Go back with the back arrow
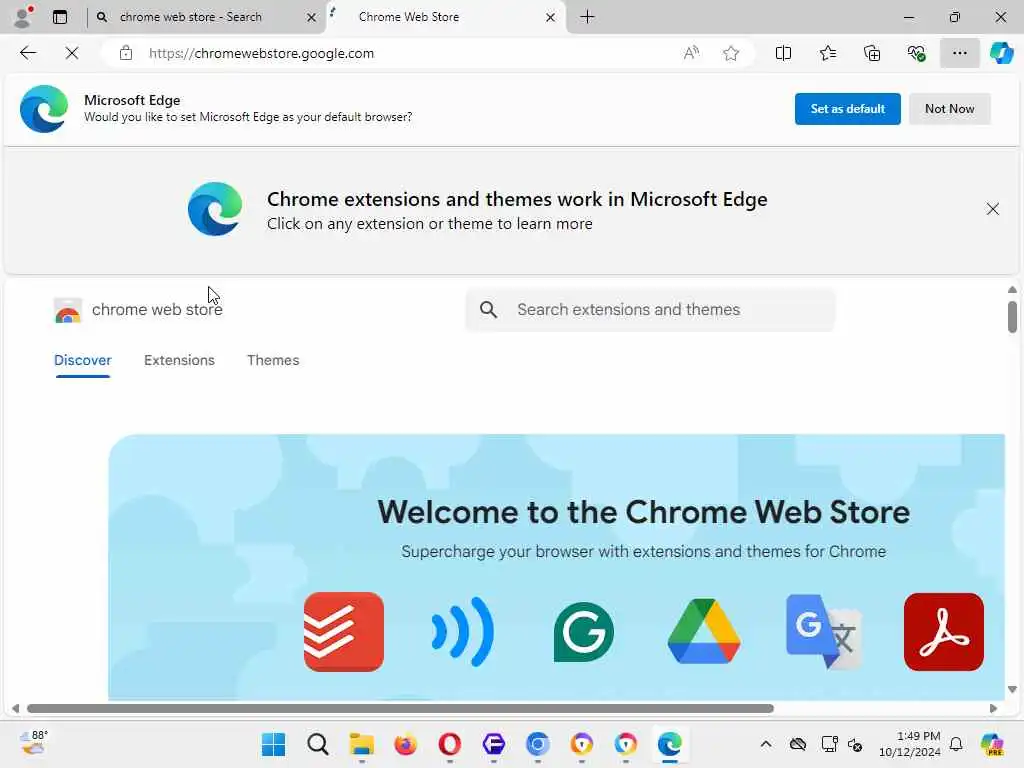This screenshot has width=1024, height=768. tap(28, 53)
